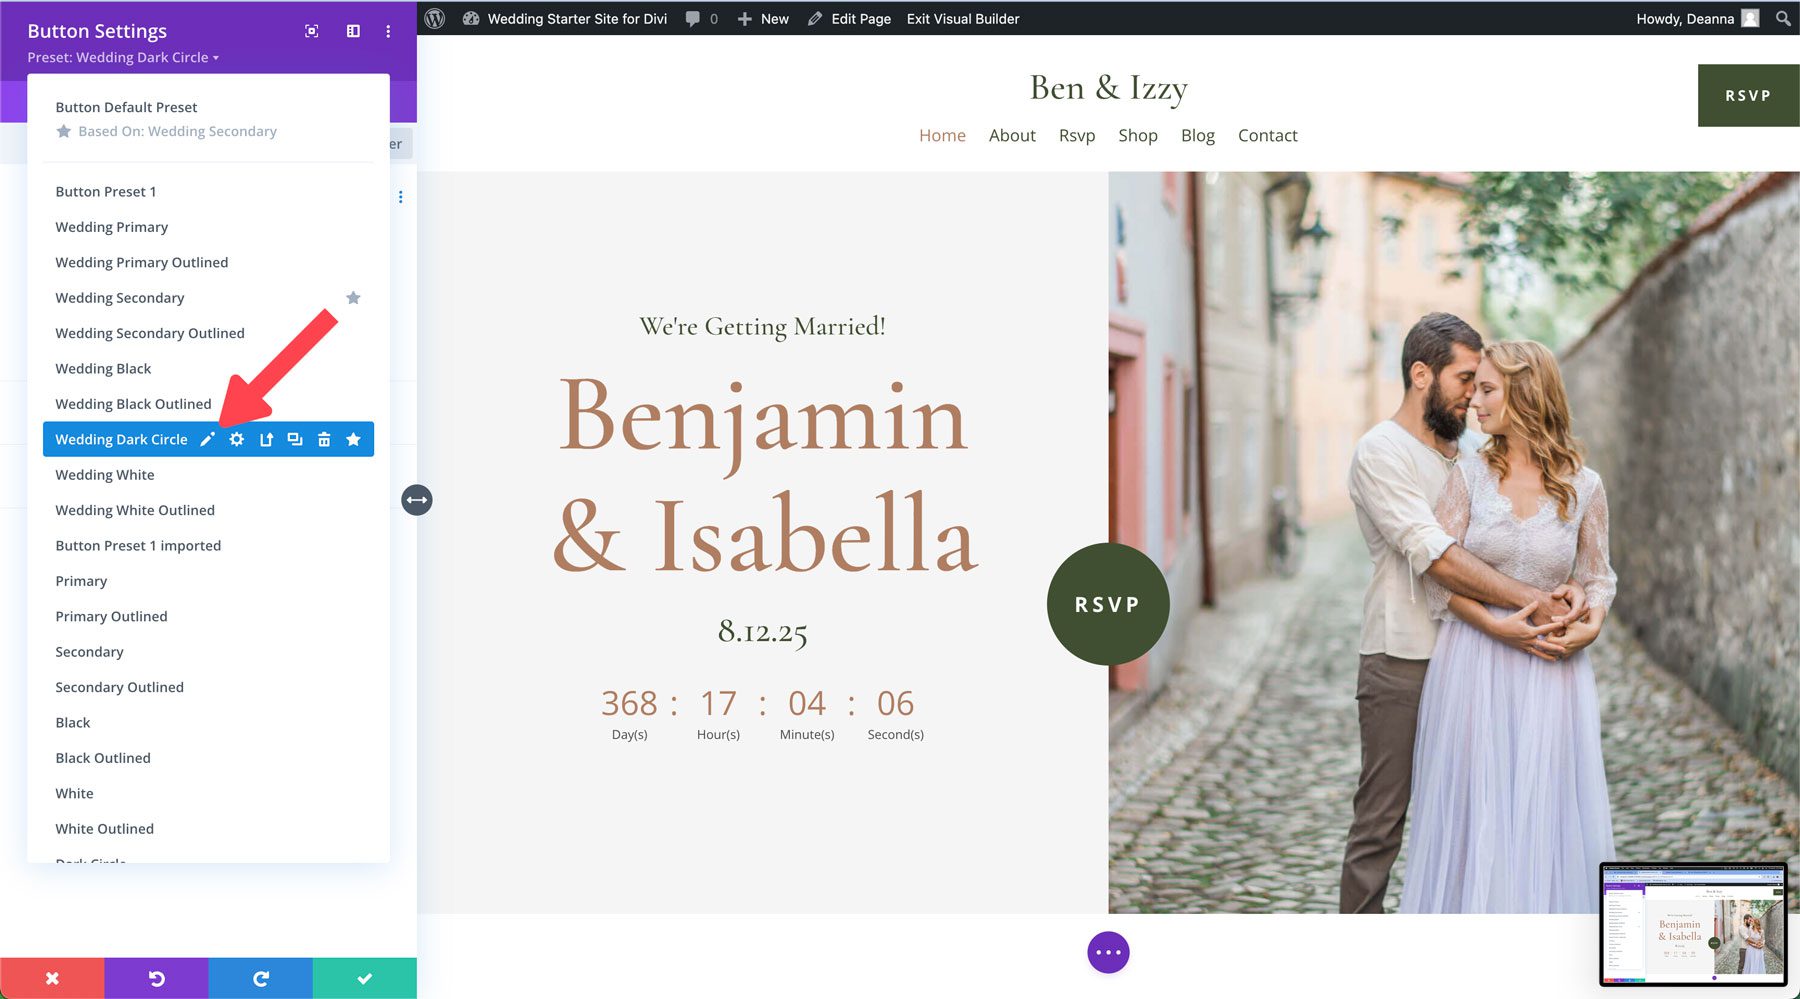Export the Wedding Dark Circle preset
This screenshot has width=1800, height=999.
(x=266, y=438)
